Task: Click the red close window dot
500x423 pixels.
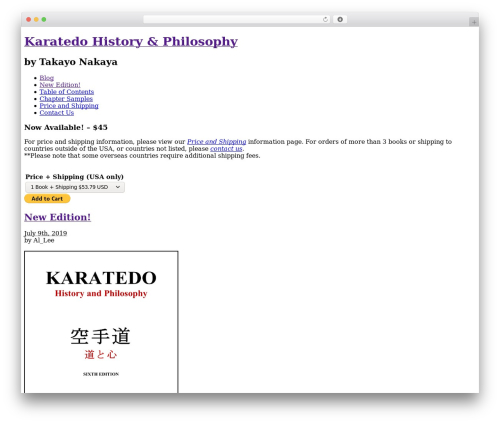Action: pos(29,19)
